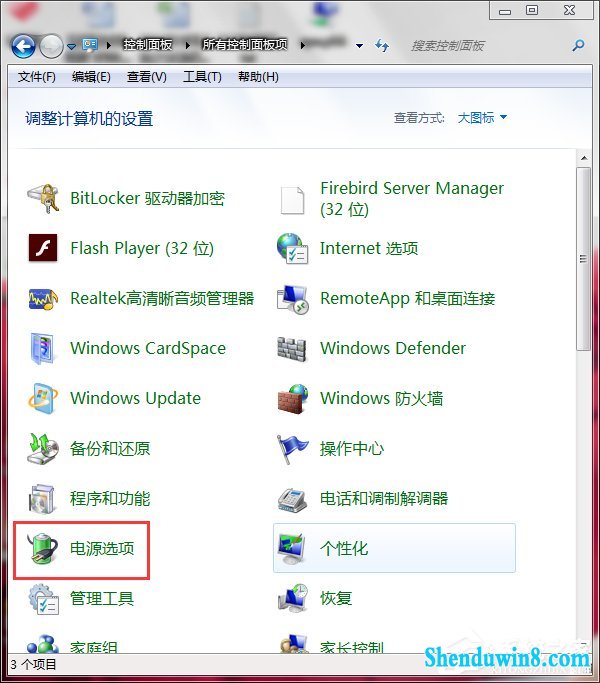This screenshot has width=600, height=683.
Task: Click the 搜索控制面板 search field
Action: (x=486, y=45)
